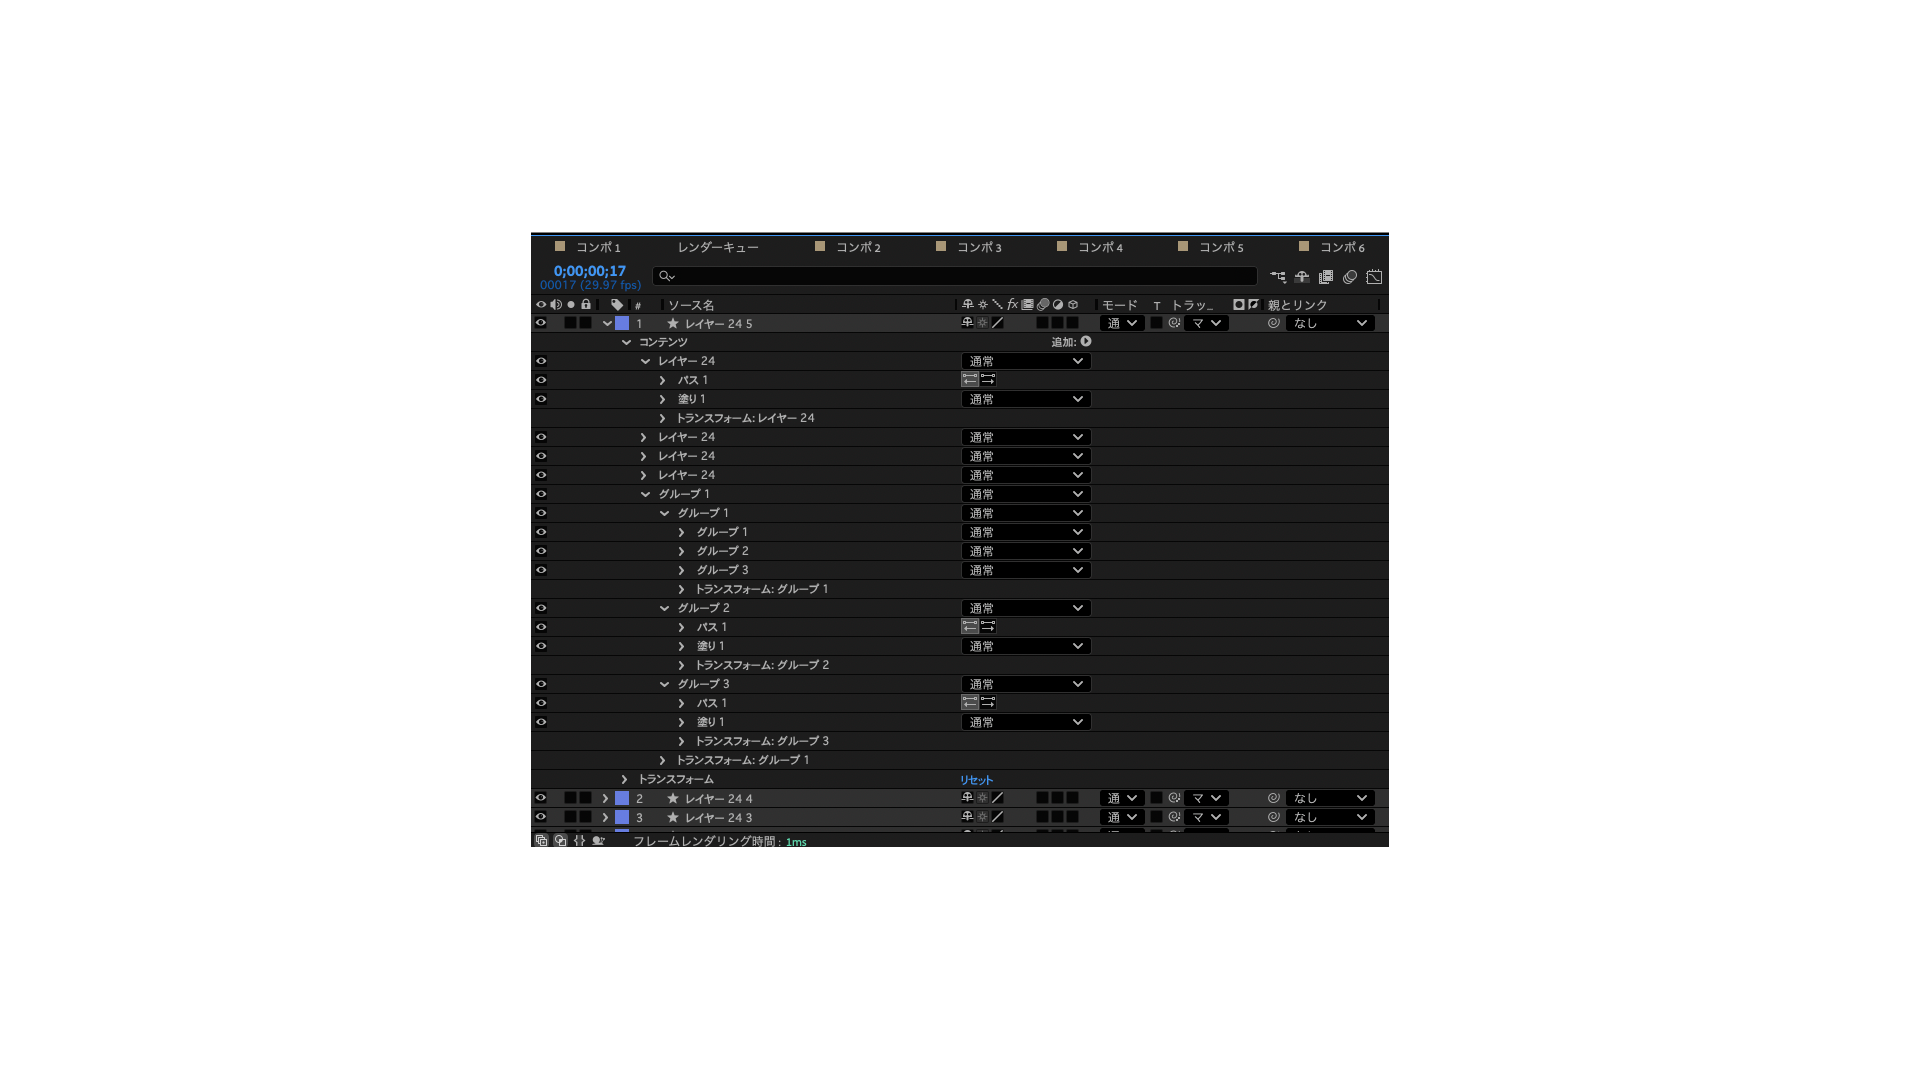Toggle the shy layers hide switch
Viewport: 1920px width, 1080px height.
click(x=1302, y=277)
